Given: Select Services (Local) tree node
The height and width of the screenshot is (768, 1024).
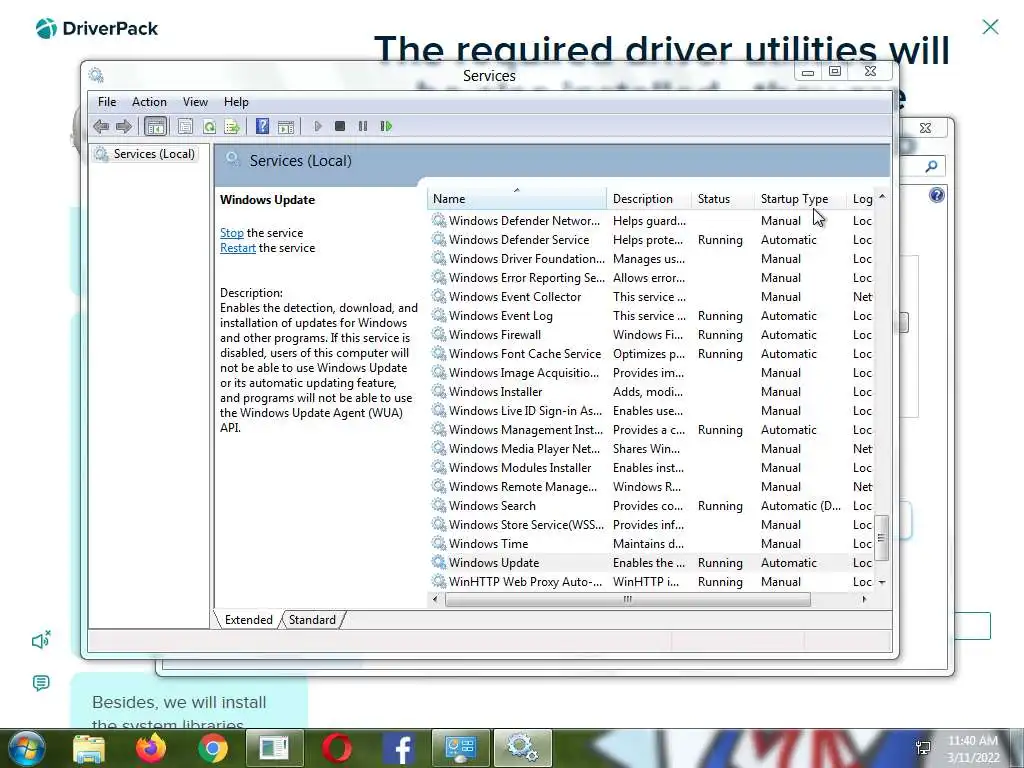Looking at the screenshot, I should 146,154.
